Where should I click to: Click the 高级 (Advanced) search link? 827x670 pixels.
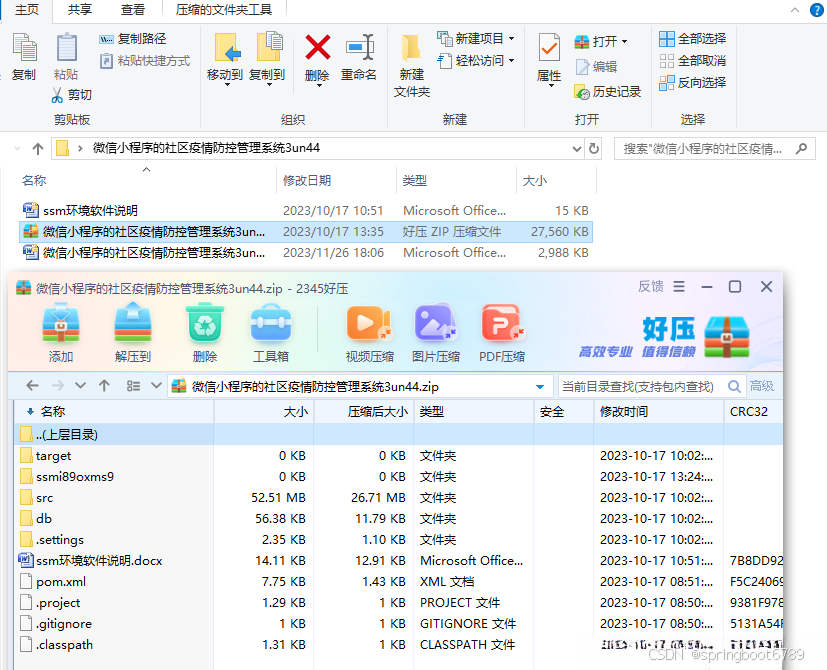point(762,387)
